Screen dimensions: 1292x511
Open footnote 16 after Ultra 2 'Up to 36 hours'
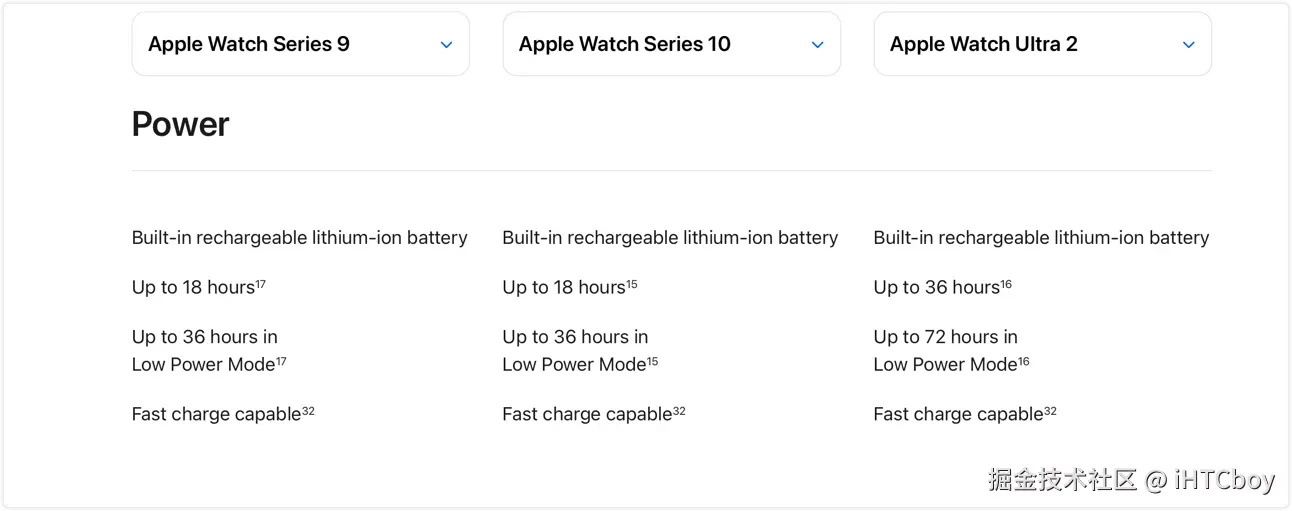tap(1006, 284)
